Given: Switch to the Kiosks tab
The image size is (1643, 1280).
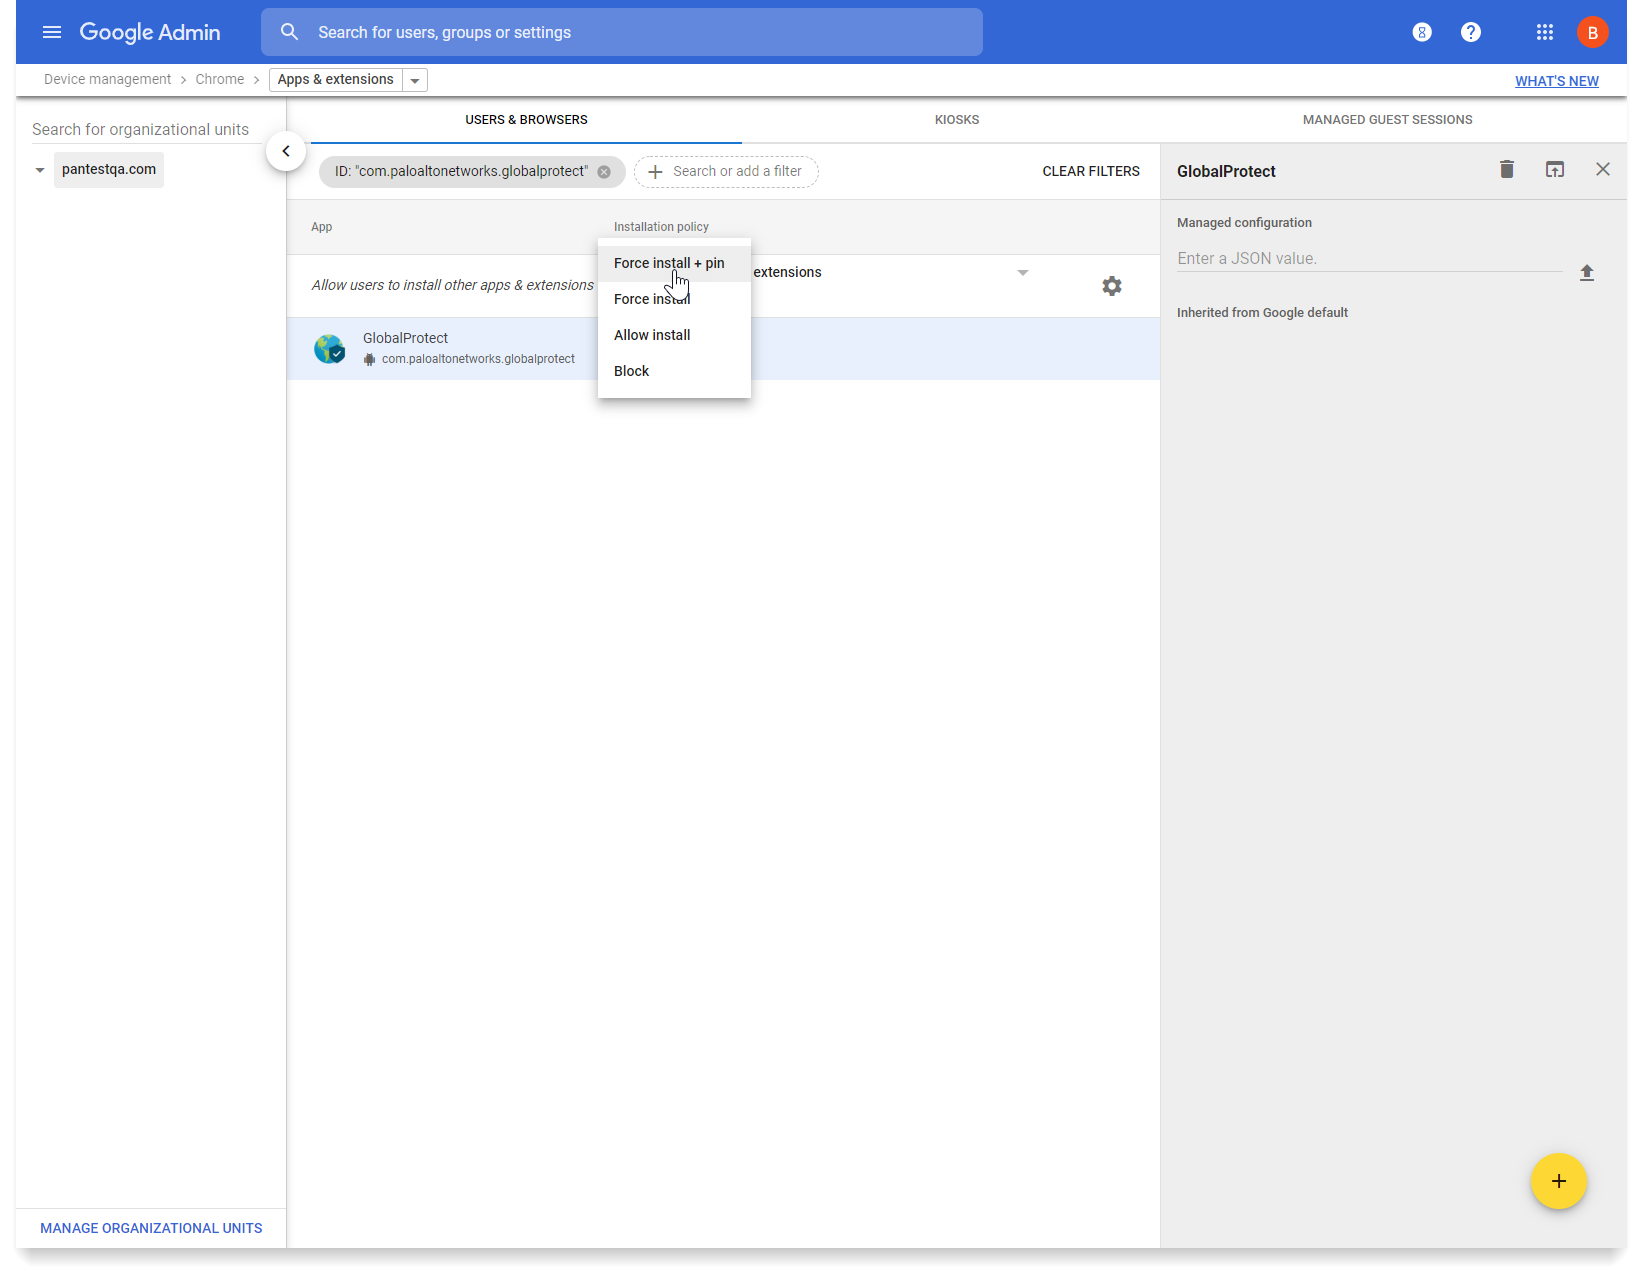Looking at the screenshot, I should point(956,120).
